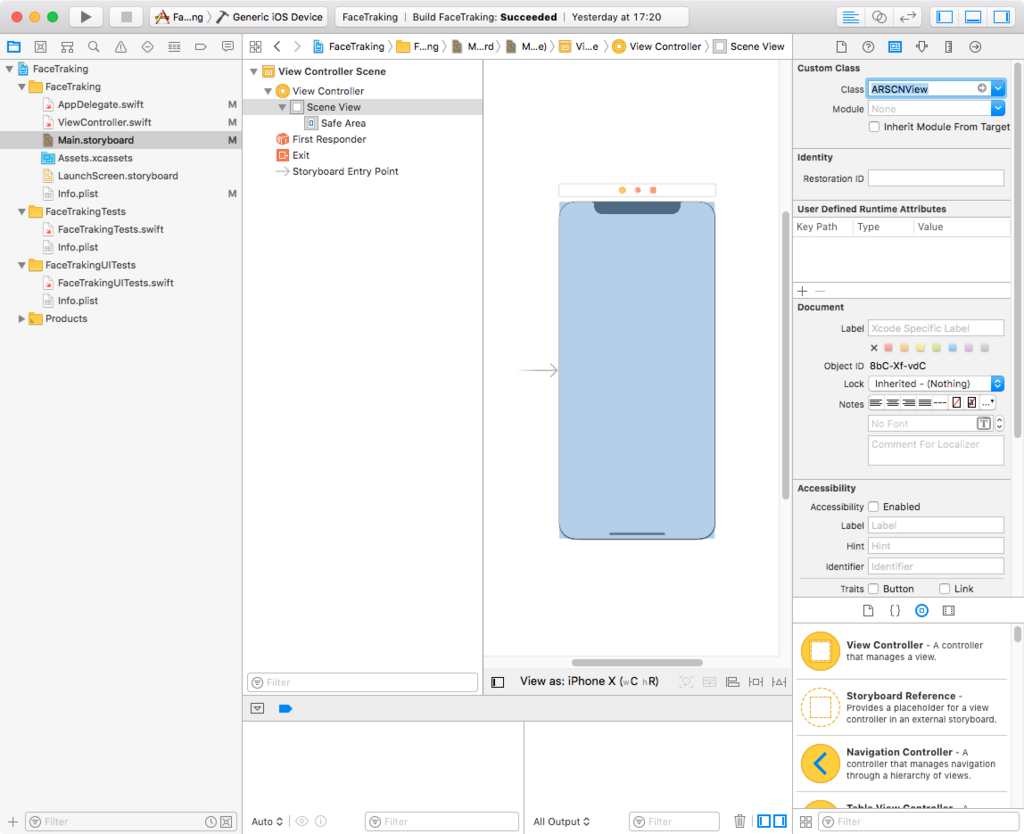Show the assistant editor
Viewport: 1024px width, 834px height.
[x=879, y=17]
